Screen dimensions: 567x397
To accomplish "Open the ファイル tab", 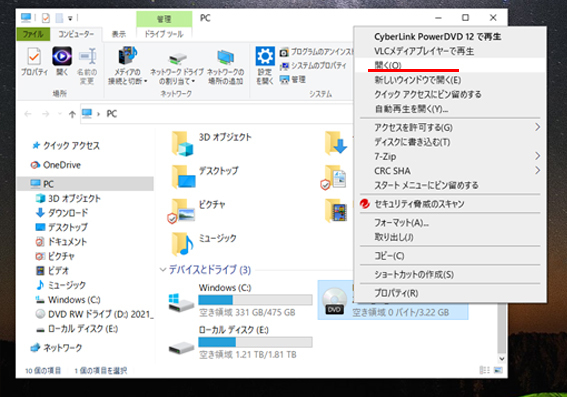I will pyautogui.click(x=33, y=34).
